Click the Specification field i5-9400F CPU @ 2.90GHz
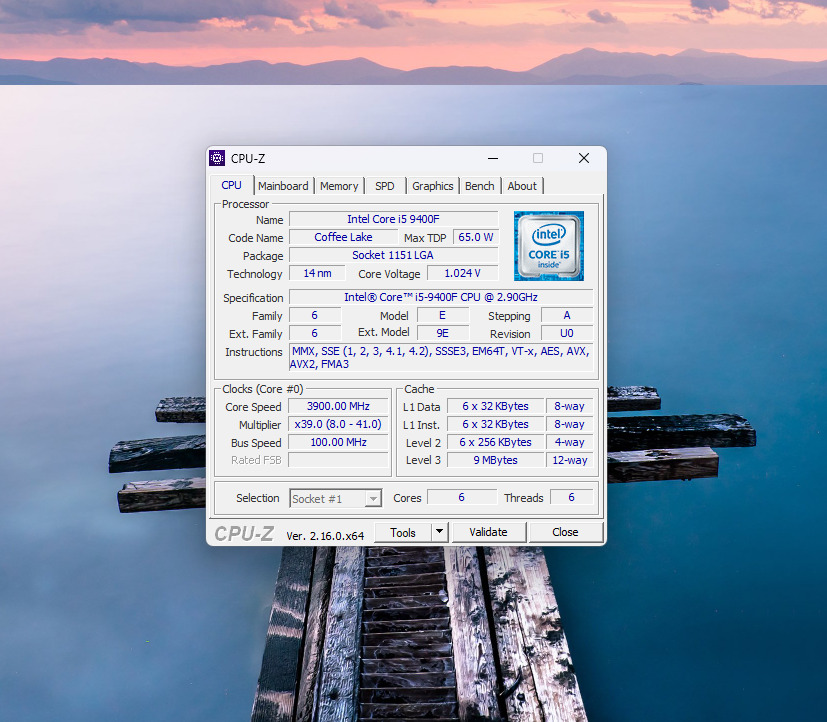 (x=441, y=297)
